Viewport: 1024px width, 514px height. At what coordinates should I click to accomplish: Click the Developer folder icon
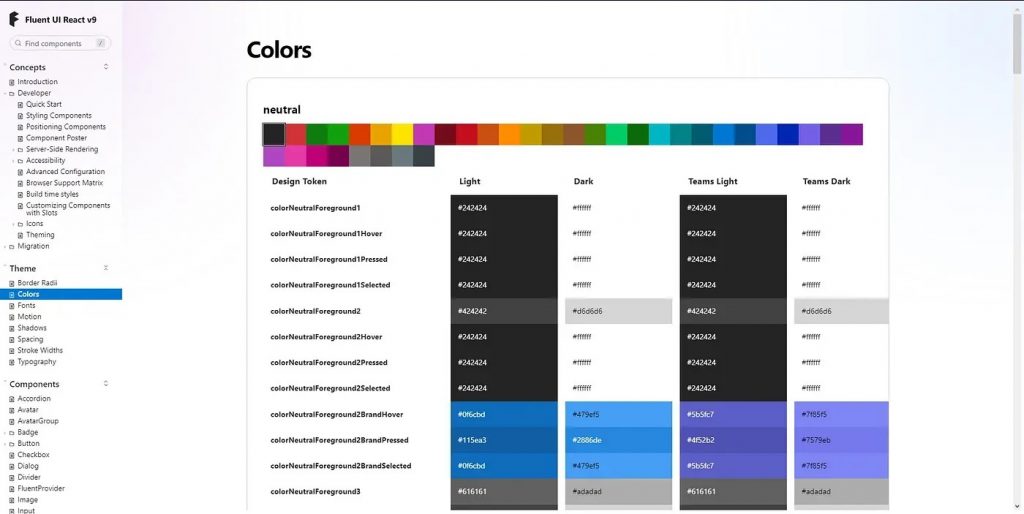click(x=12, y=93)
